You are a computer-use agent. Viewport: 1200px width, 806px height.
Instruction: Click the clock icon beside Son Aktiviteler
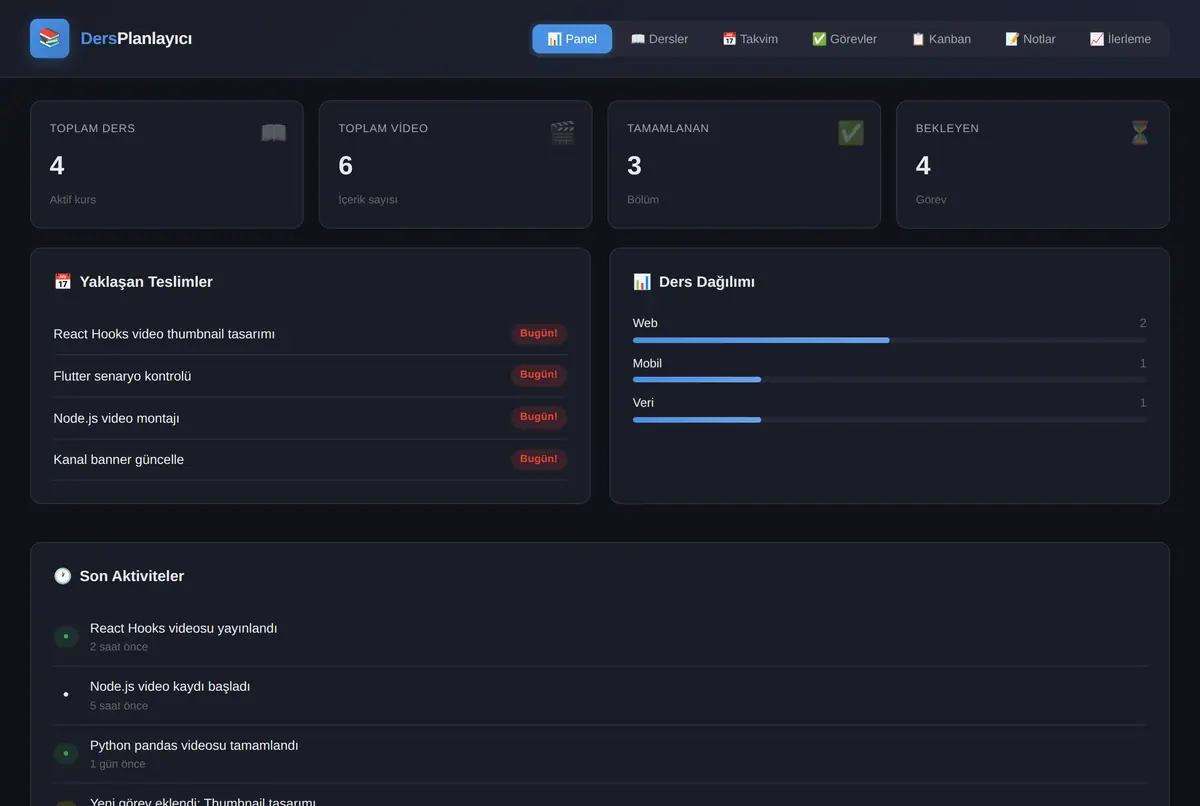point(62,576)
